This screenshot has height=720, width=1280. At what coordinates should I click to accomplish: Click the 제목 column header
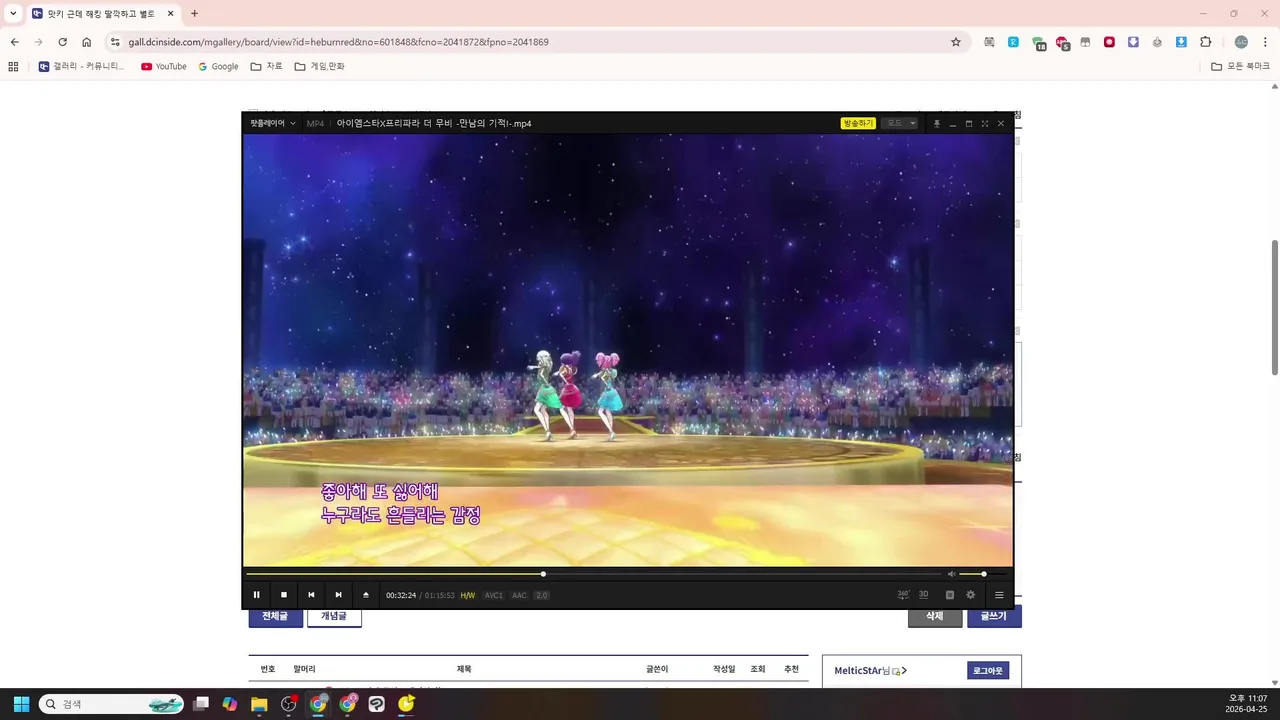[x=464, y=669]
